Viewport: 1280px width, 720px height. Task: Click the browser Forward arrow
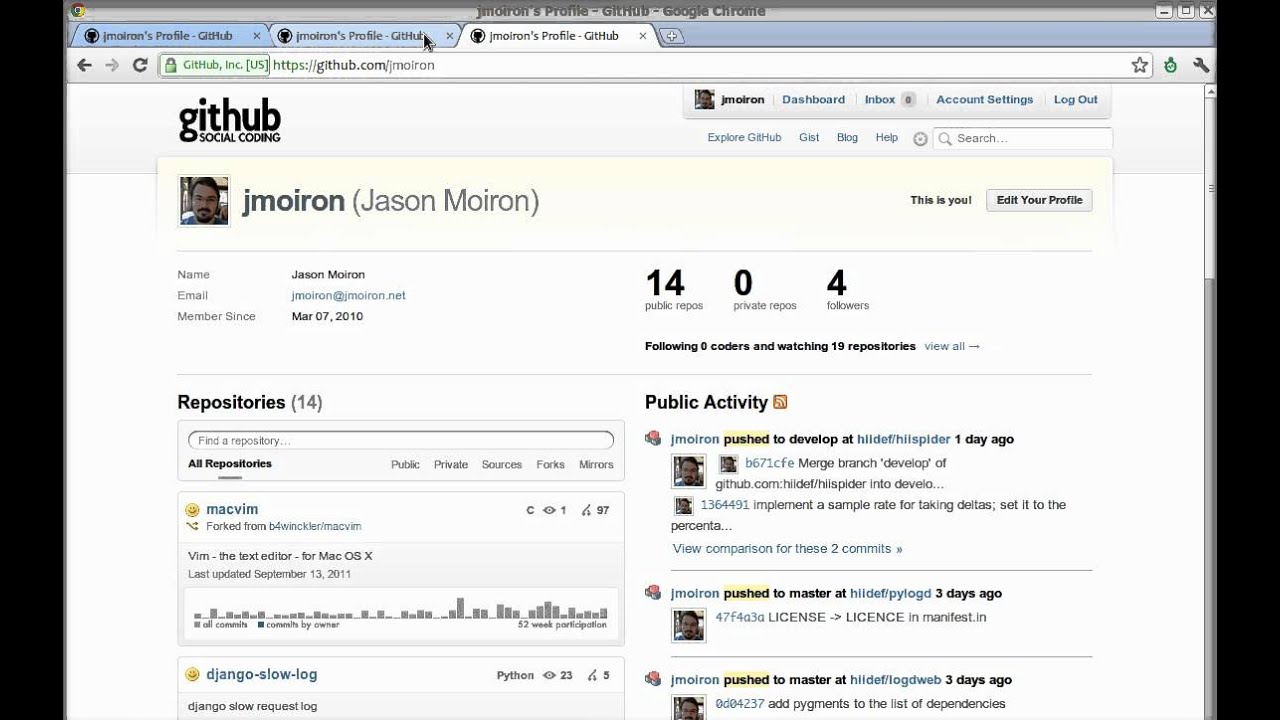click(112, 65)
